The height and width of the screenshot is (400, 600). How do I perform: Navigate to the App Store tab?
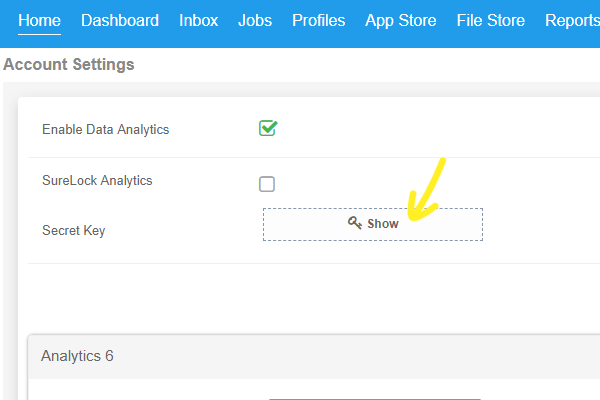(x=401, y=21)
